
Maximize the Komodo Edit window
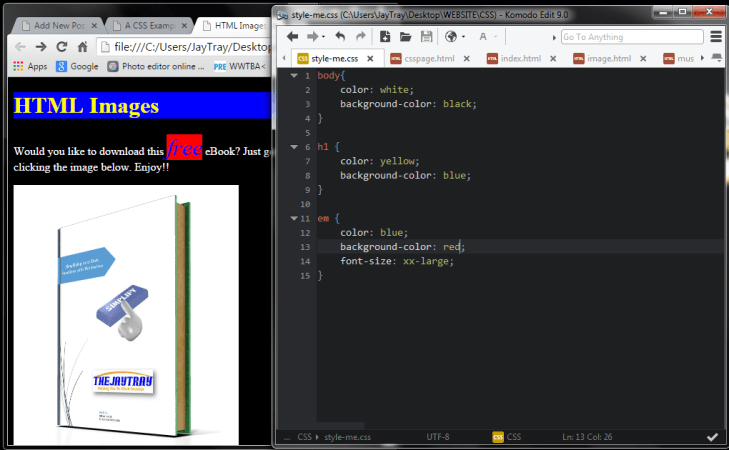(683, 12)
